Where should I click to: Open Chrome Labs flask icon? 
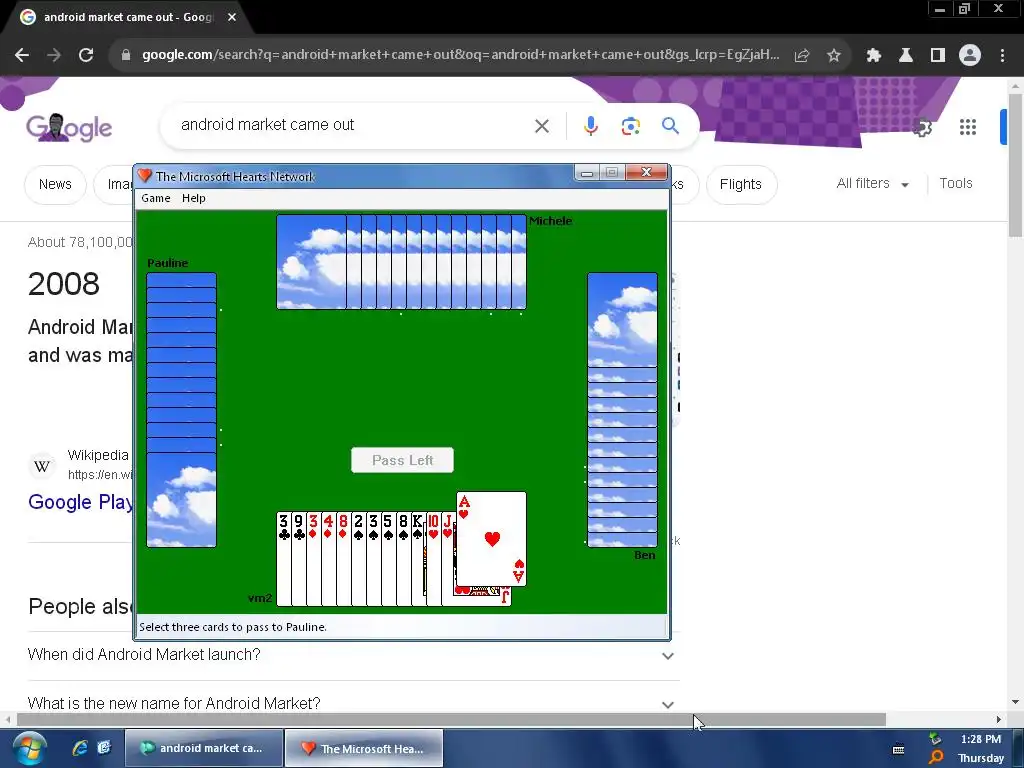click(906, 56)
